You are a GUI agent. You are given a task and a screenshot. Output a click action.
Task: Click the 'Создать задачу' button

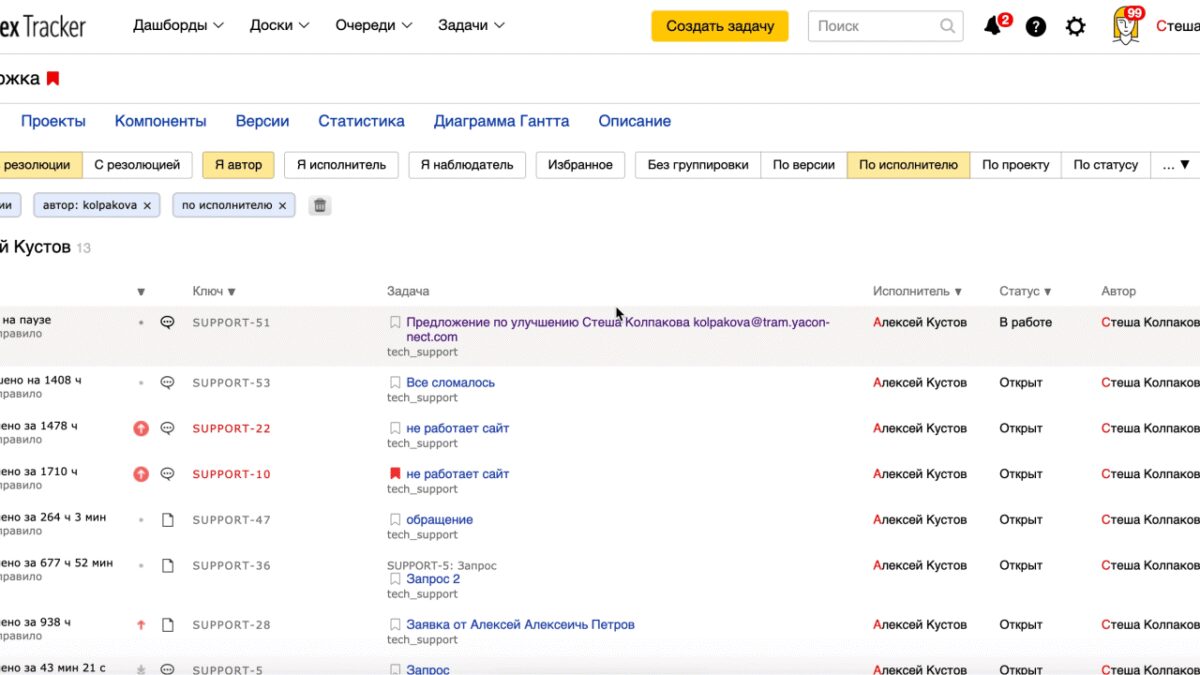coord(720,26)
